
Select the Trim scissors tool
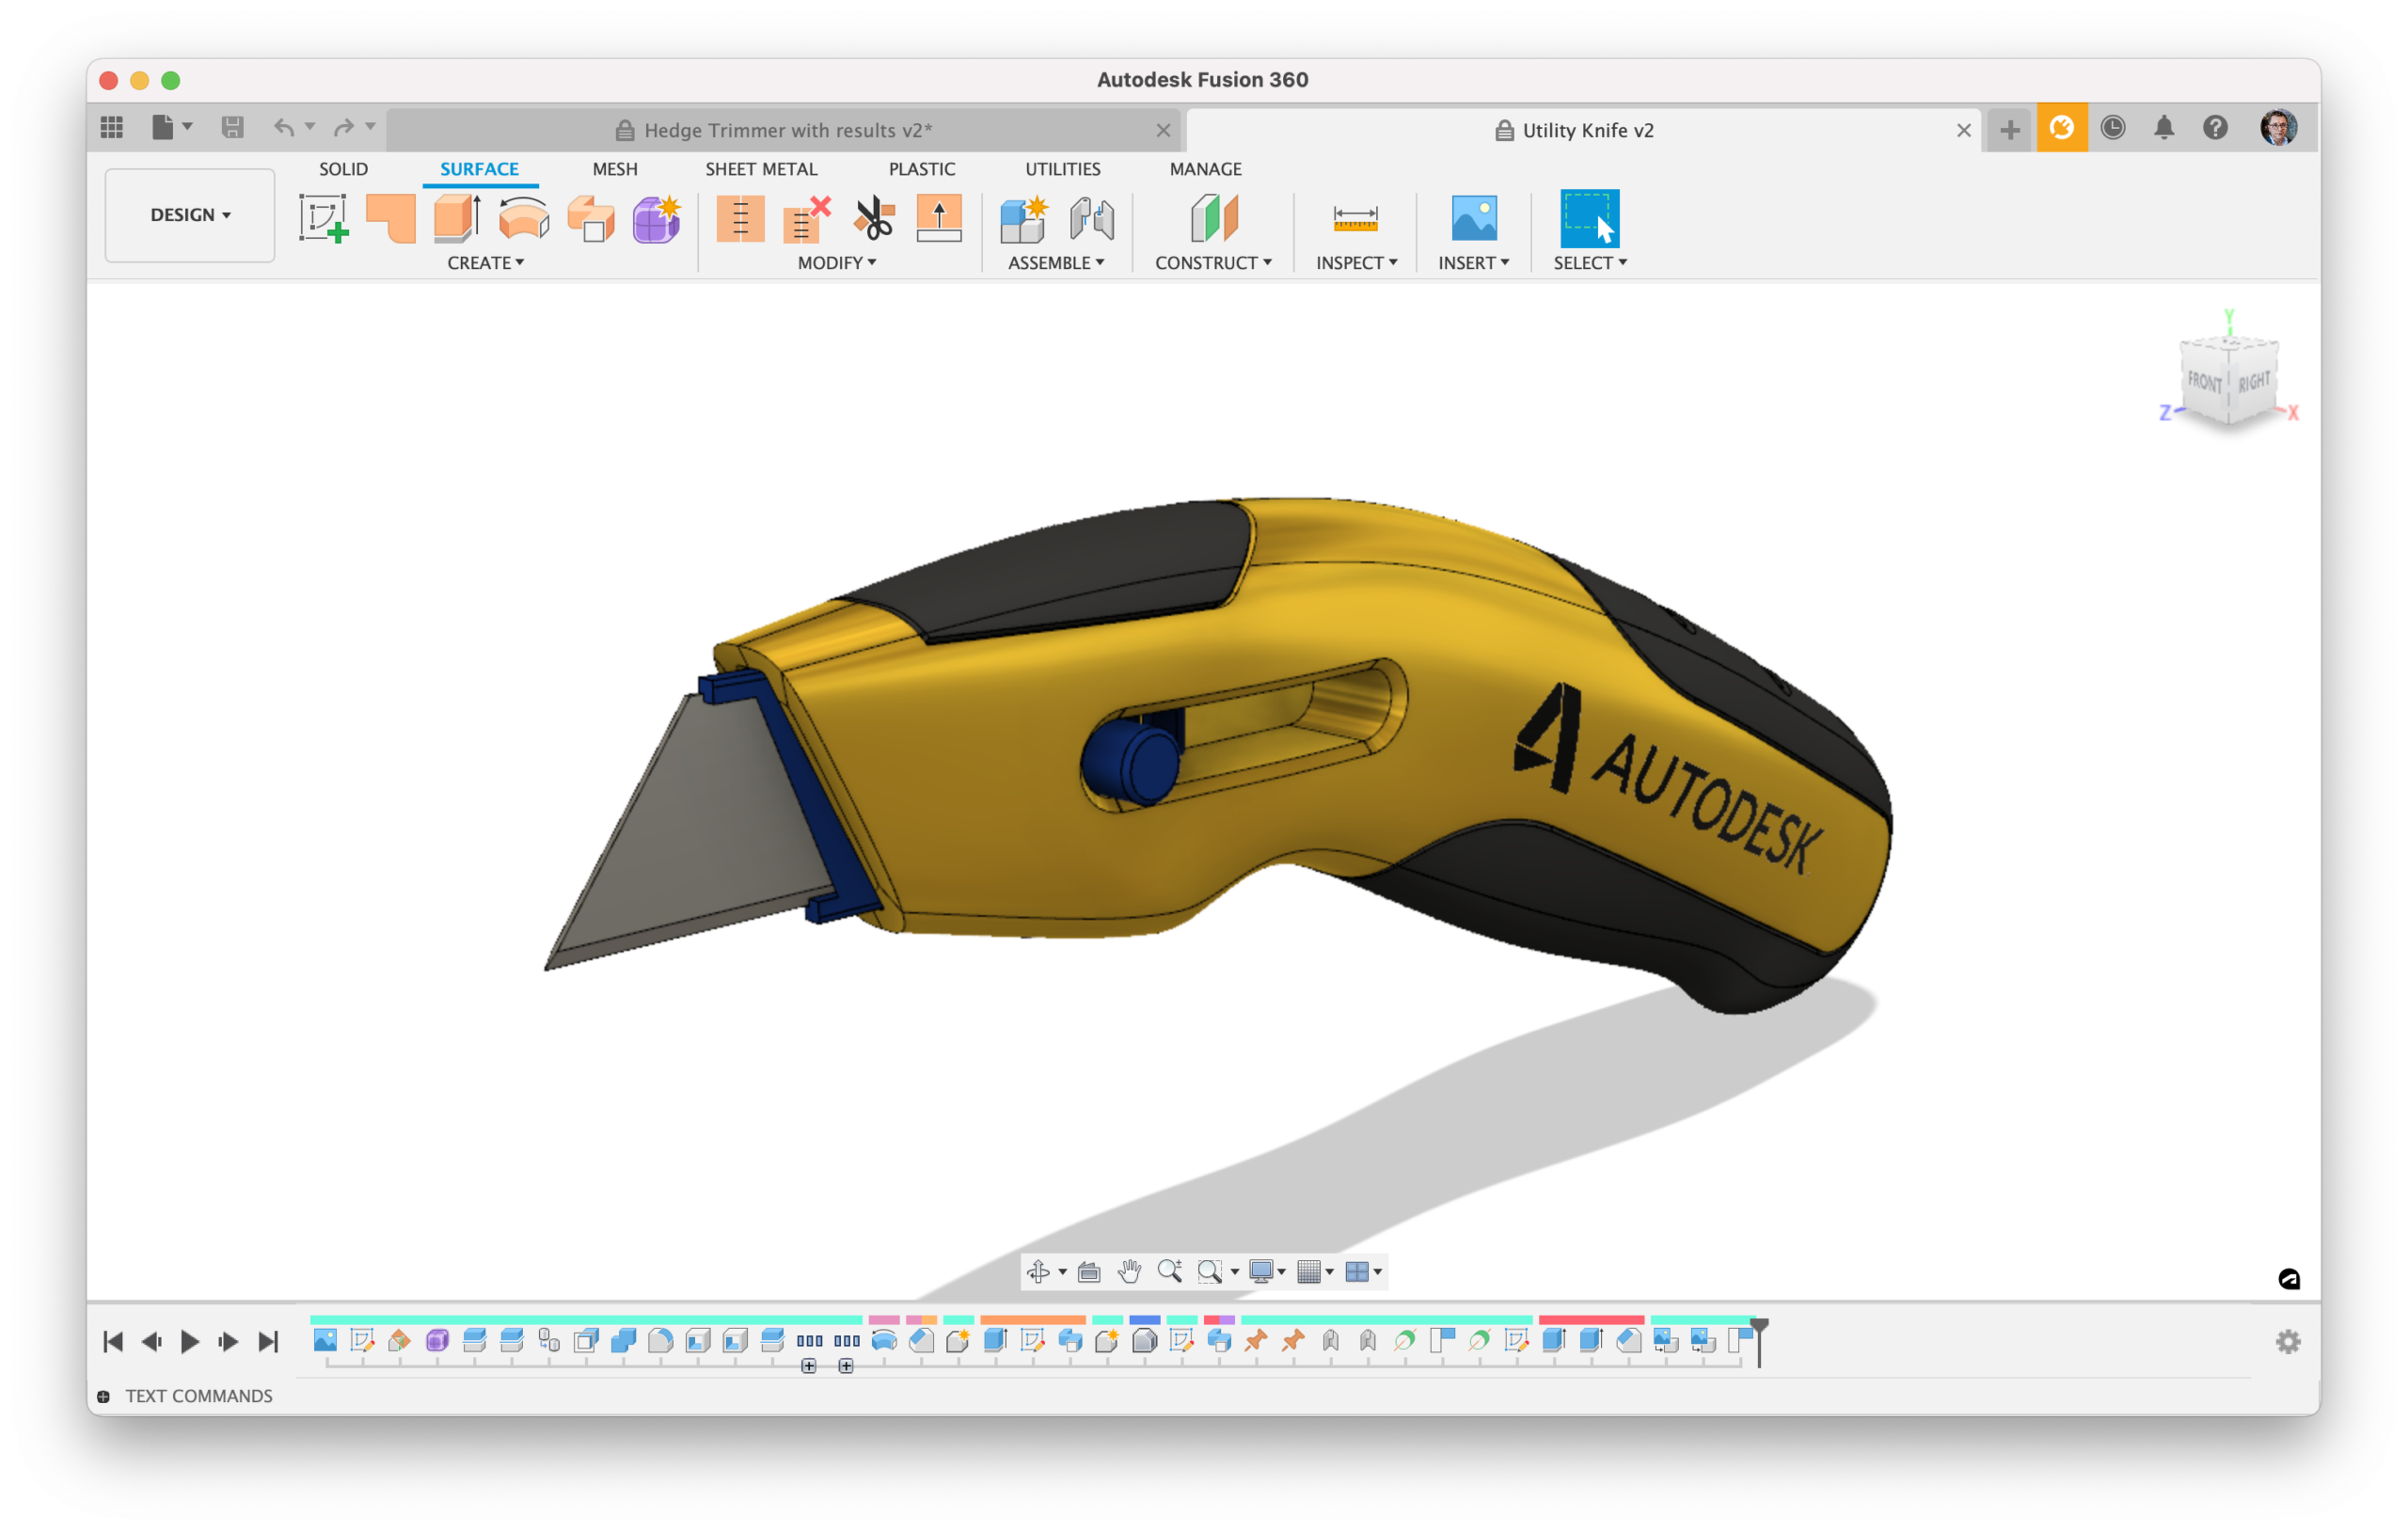point(873,218)
